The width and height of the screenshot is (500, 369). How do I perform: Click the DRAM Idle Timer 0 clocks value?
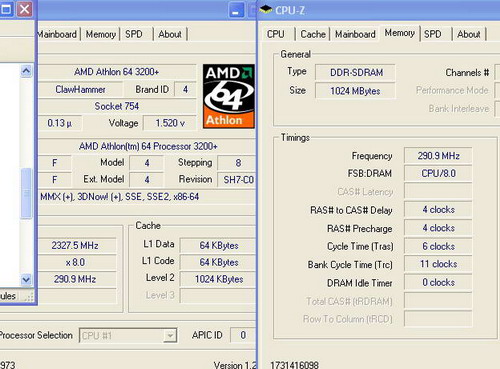pos(438,282)
